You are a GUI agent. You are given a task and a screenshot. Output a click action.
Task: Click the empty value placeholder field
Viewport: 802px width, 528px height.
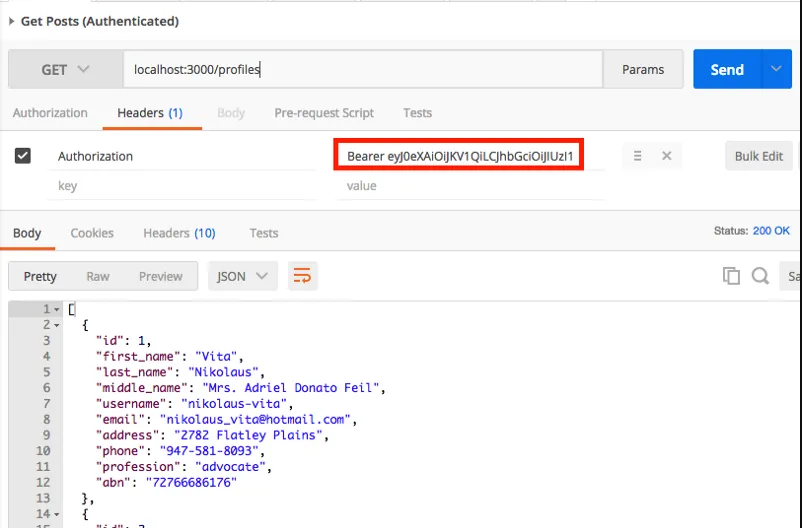click(470, 186)
